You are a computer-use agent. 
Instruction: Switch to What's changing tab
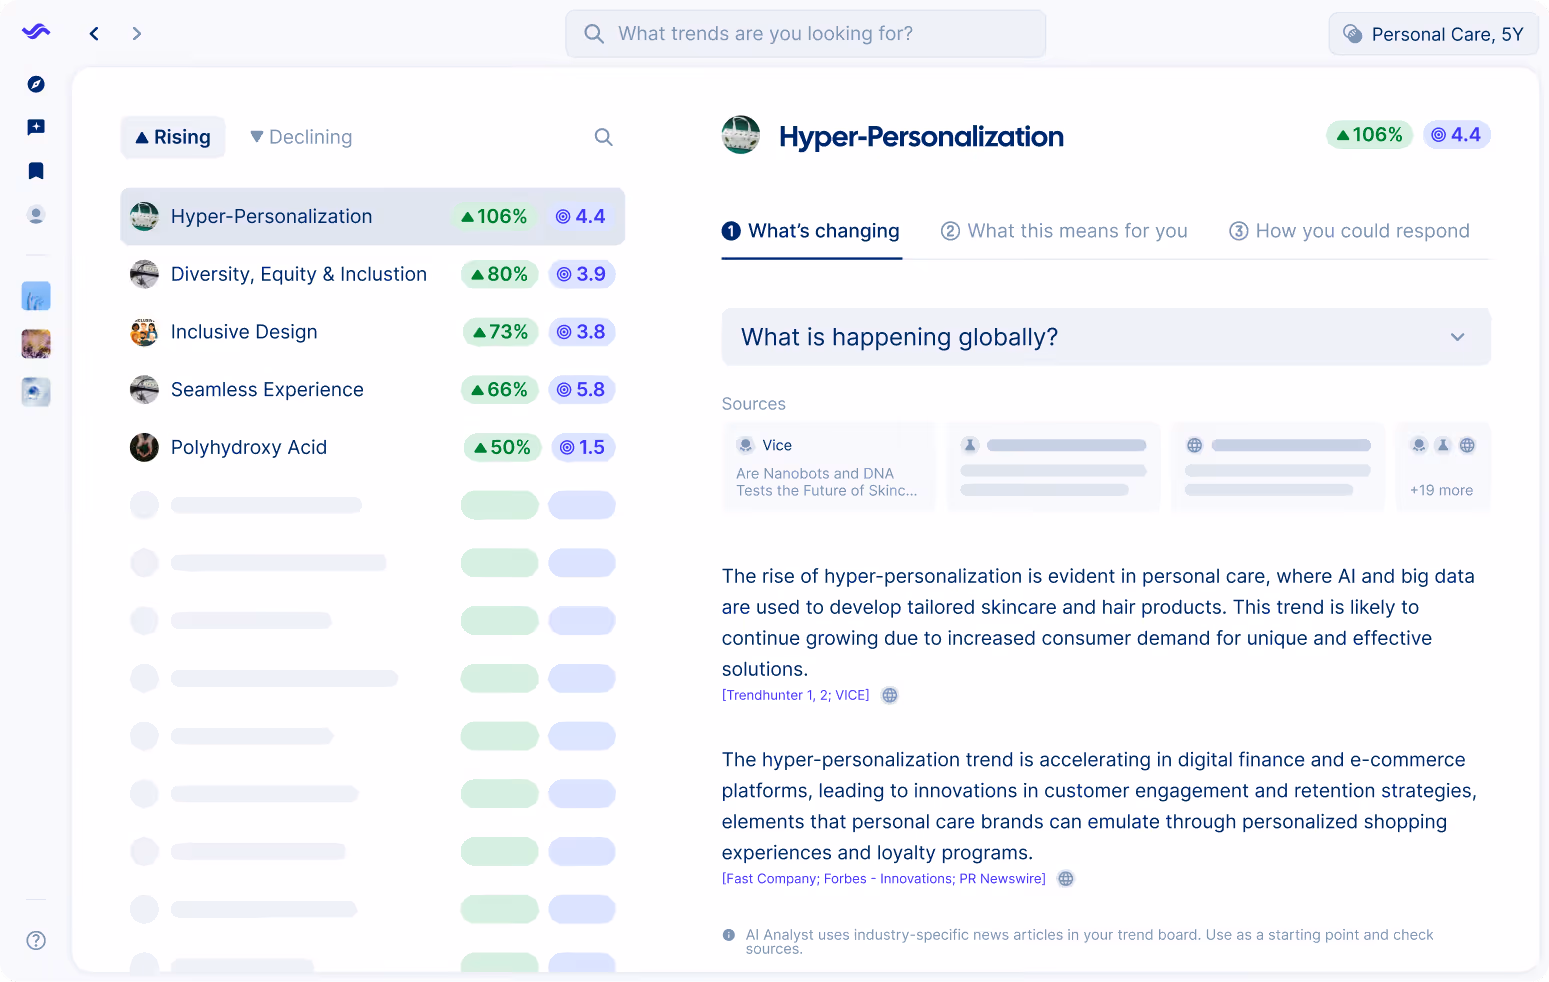coord(811,231)
